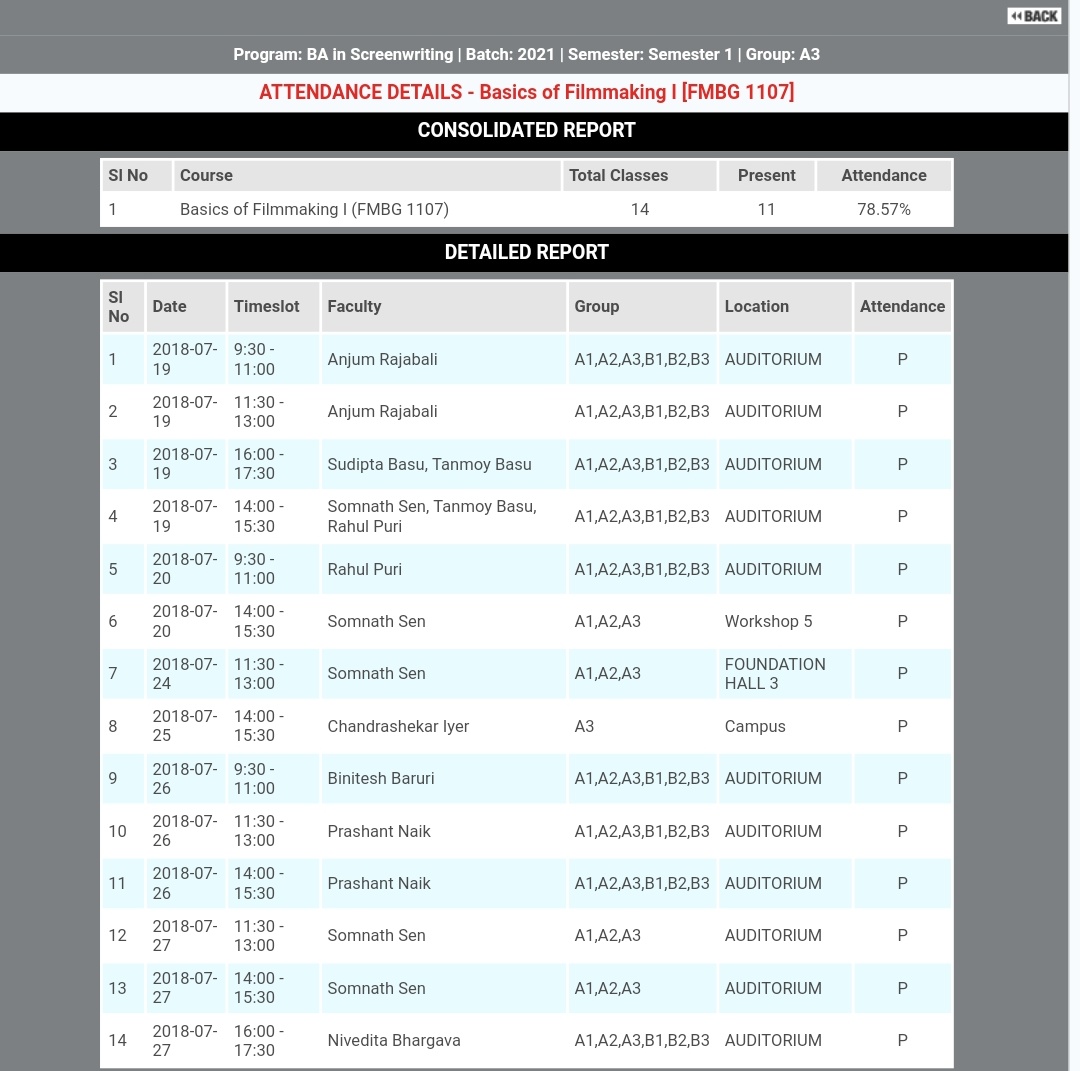Click the DETAILED REPORT header bar
1080x1071 pixels.
tap(526, 252)
